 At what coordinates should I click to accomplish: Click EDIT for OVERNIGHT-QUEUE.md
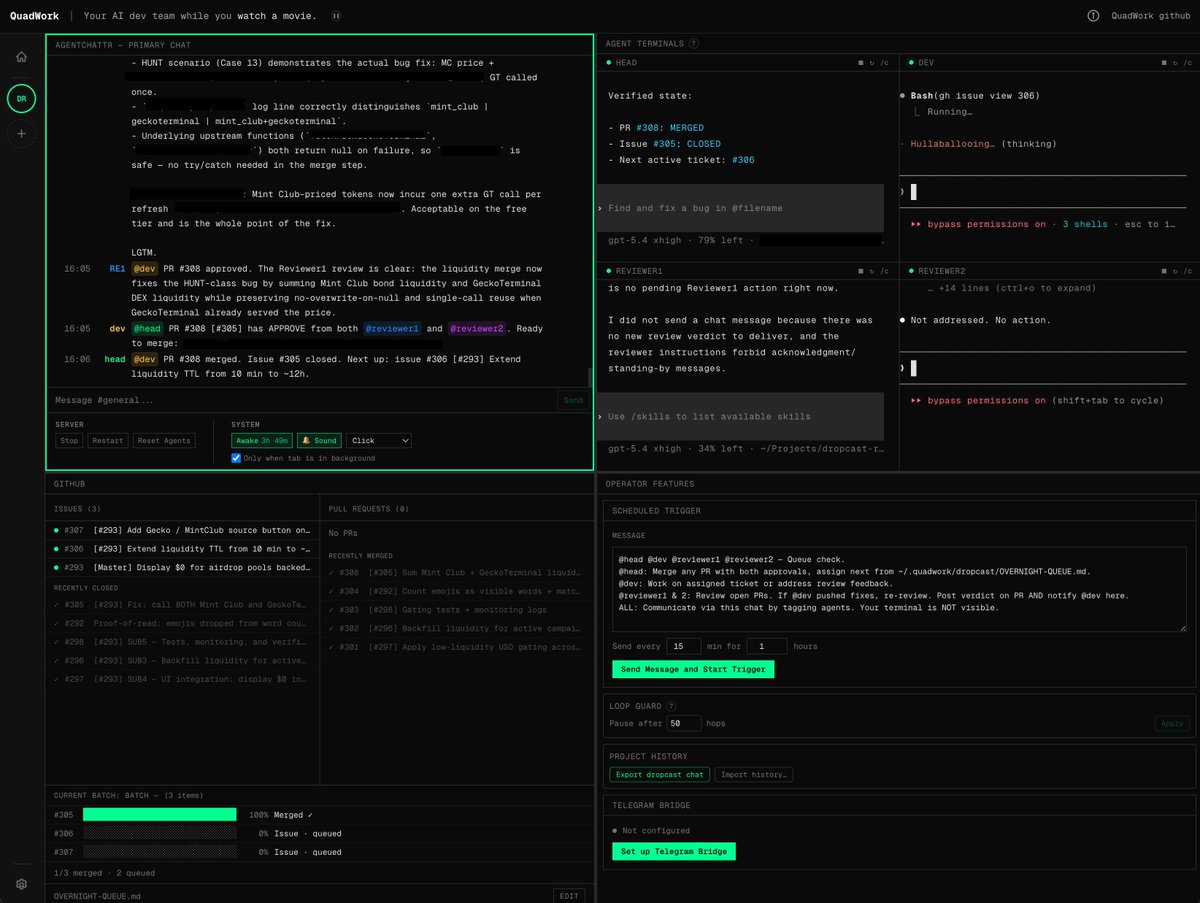(x=568, y=896)
